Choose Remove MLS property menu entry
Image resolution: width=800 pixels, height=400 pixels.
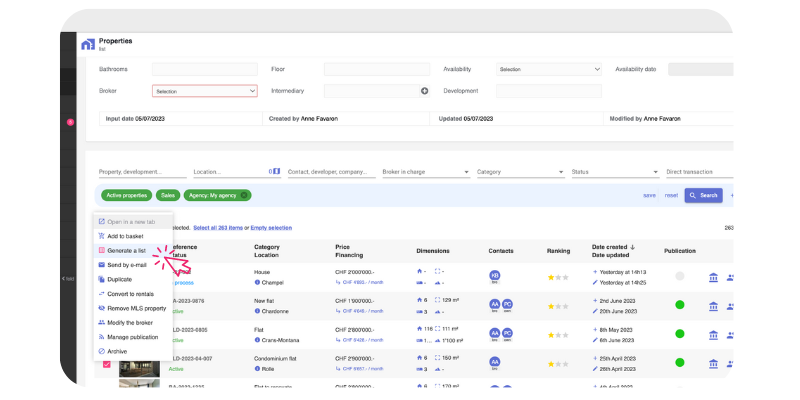[x=133, y=308]
